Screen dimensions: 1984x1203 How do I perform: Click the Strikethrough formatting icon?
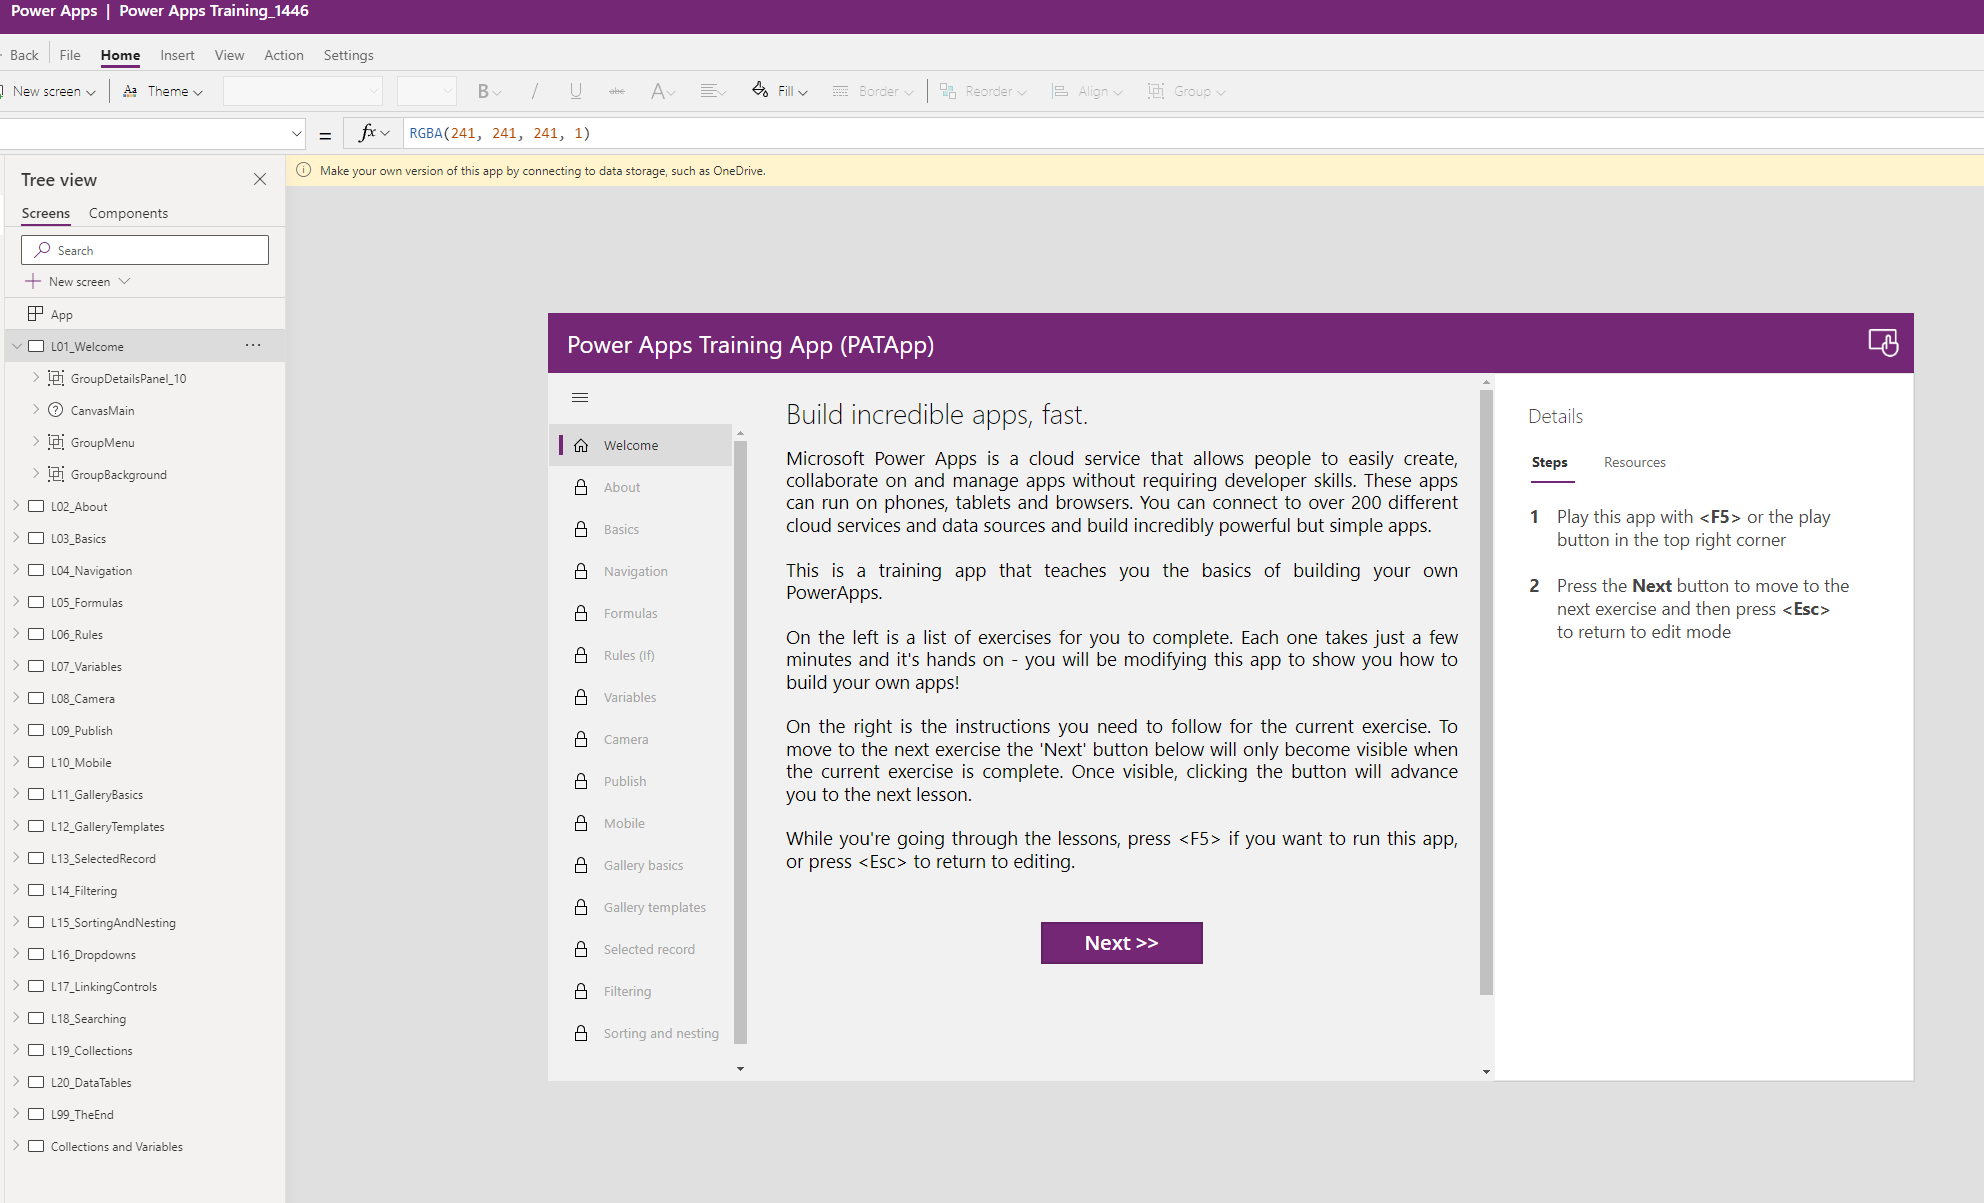pos(617,91)
